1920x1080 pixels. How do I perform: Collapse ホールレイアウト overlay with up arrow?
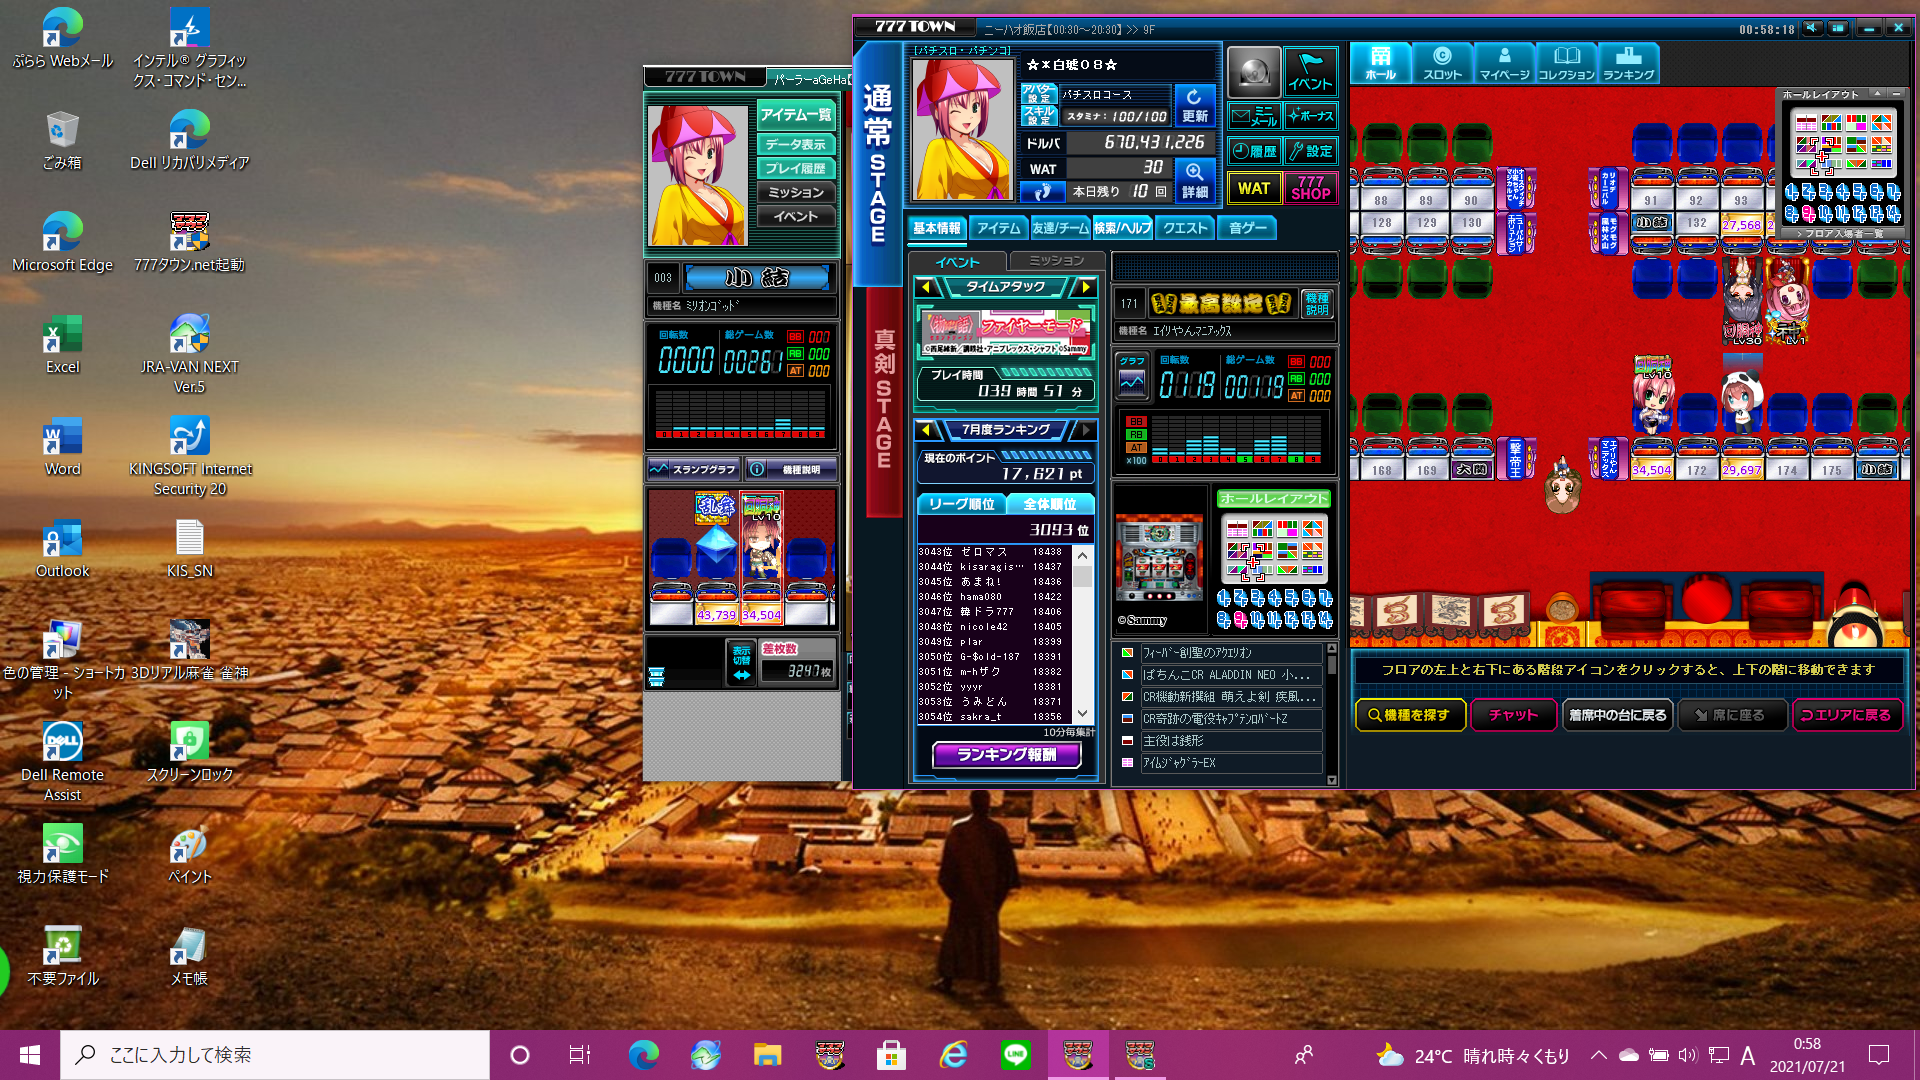[x=1877, y=94]
